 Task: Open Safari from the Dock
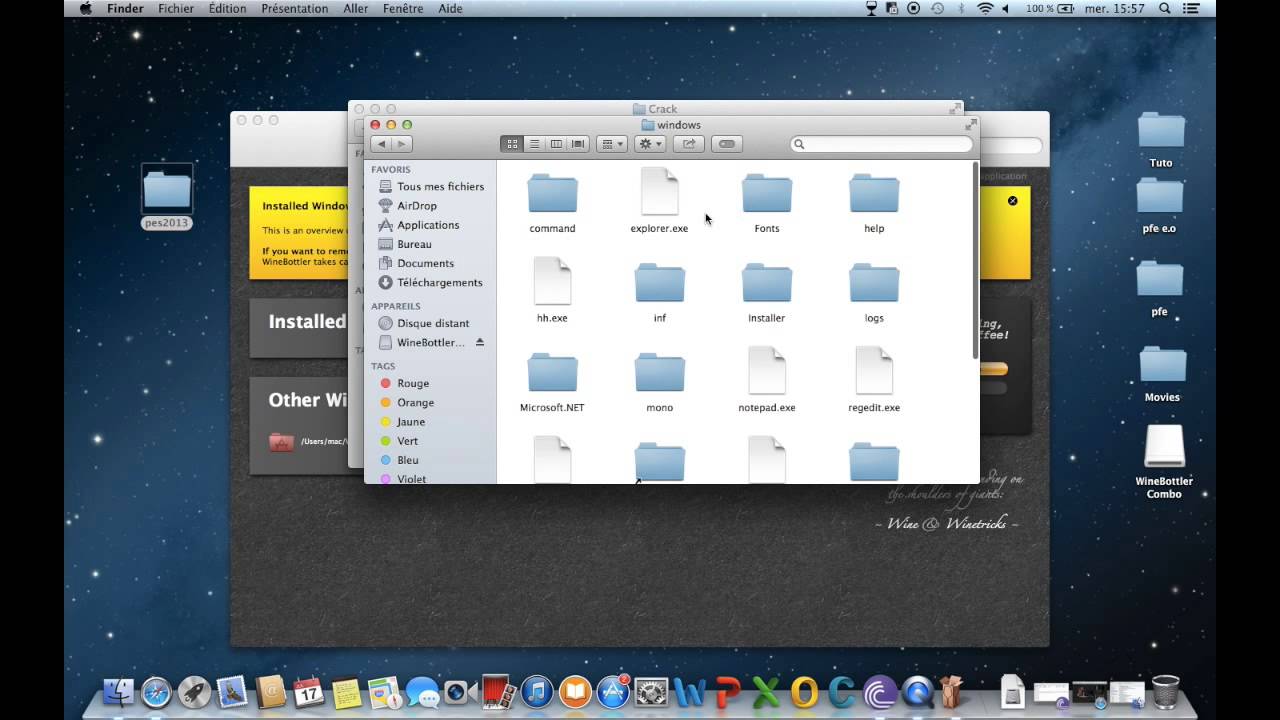point(156,692)
